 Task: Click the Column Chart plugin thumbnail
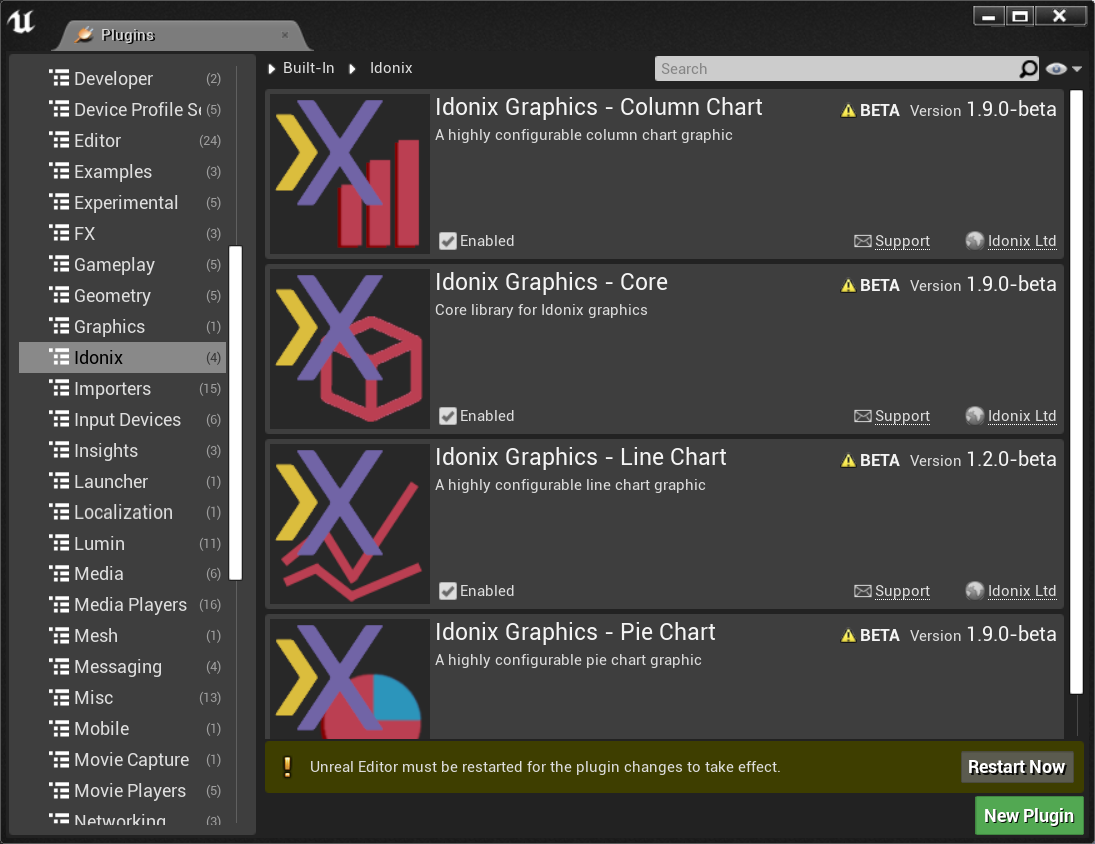350,174
